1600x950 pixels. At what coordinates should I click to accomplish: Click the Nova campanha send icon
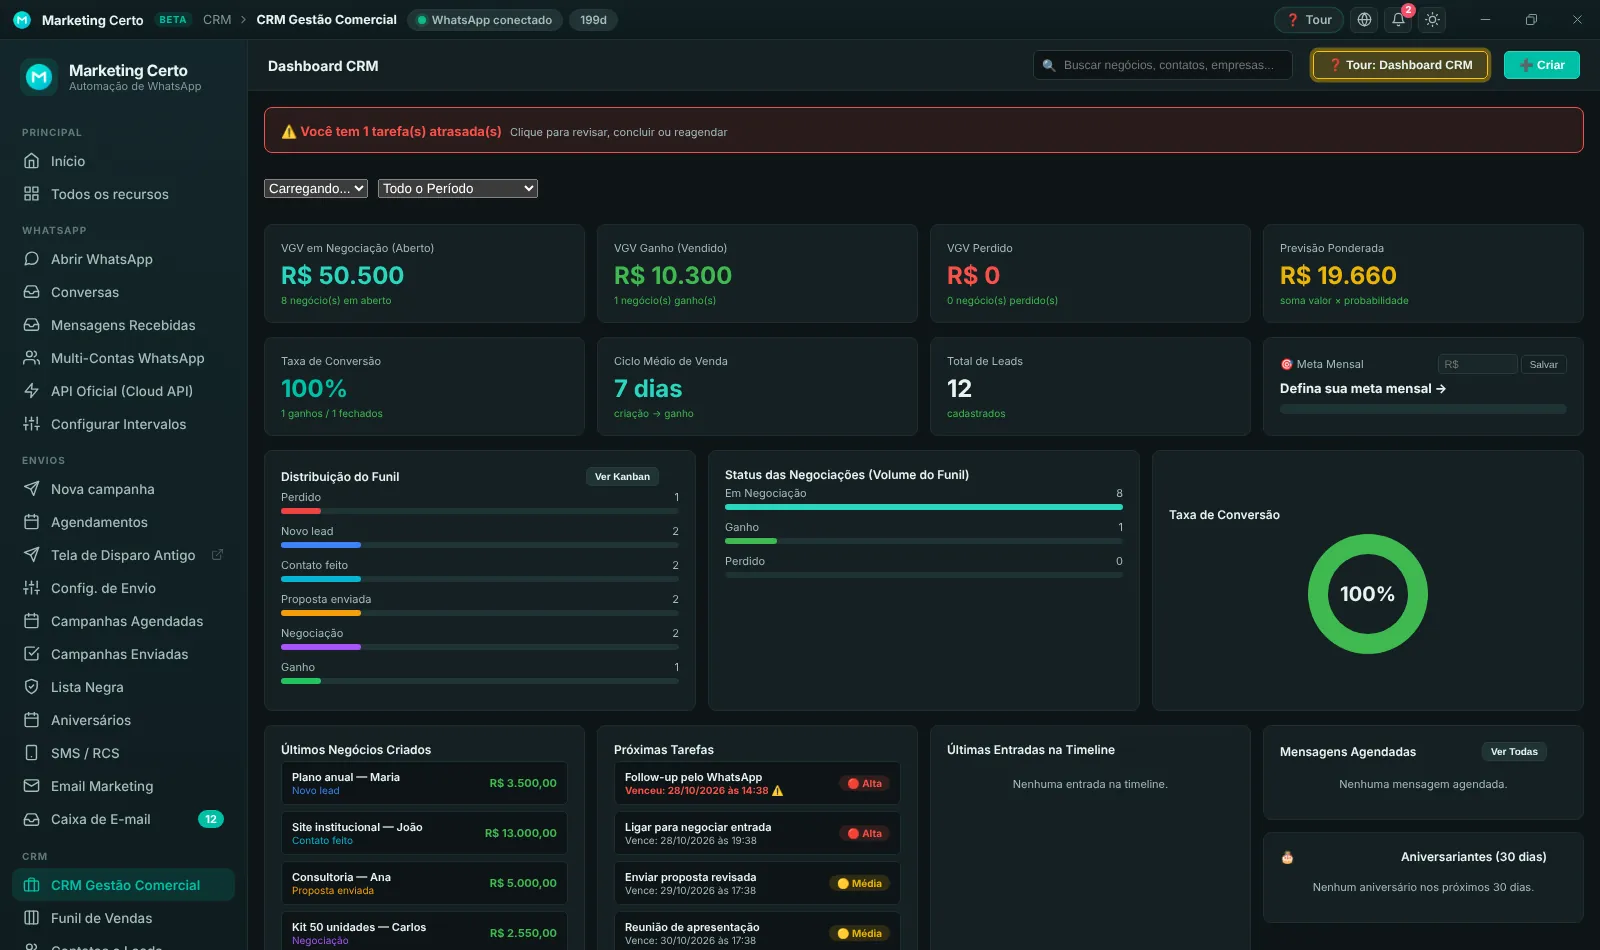[x=31, y=489]
